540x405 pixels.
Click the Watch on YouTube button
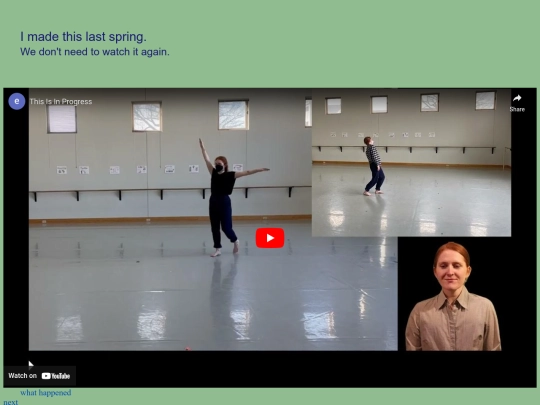[40, 376]
